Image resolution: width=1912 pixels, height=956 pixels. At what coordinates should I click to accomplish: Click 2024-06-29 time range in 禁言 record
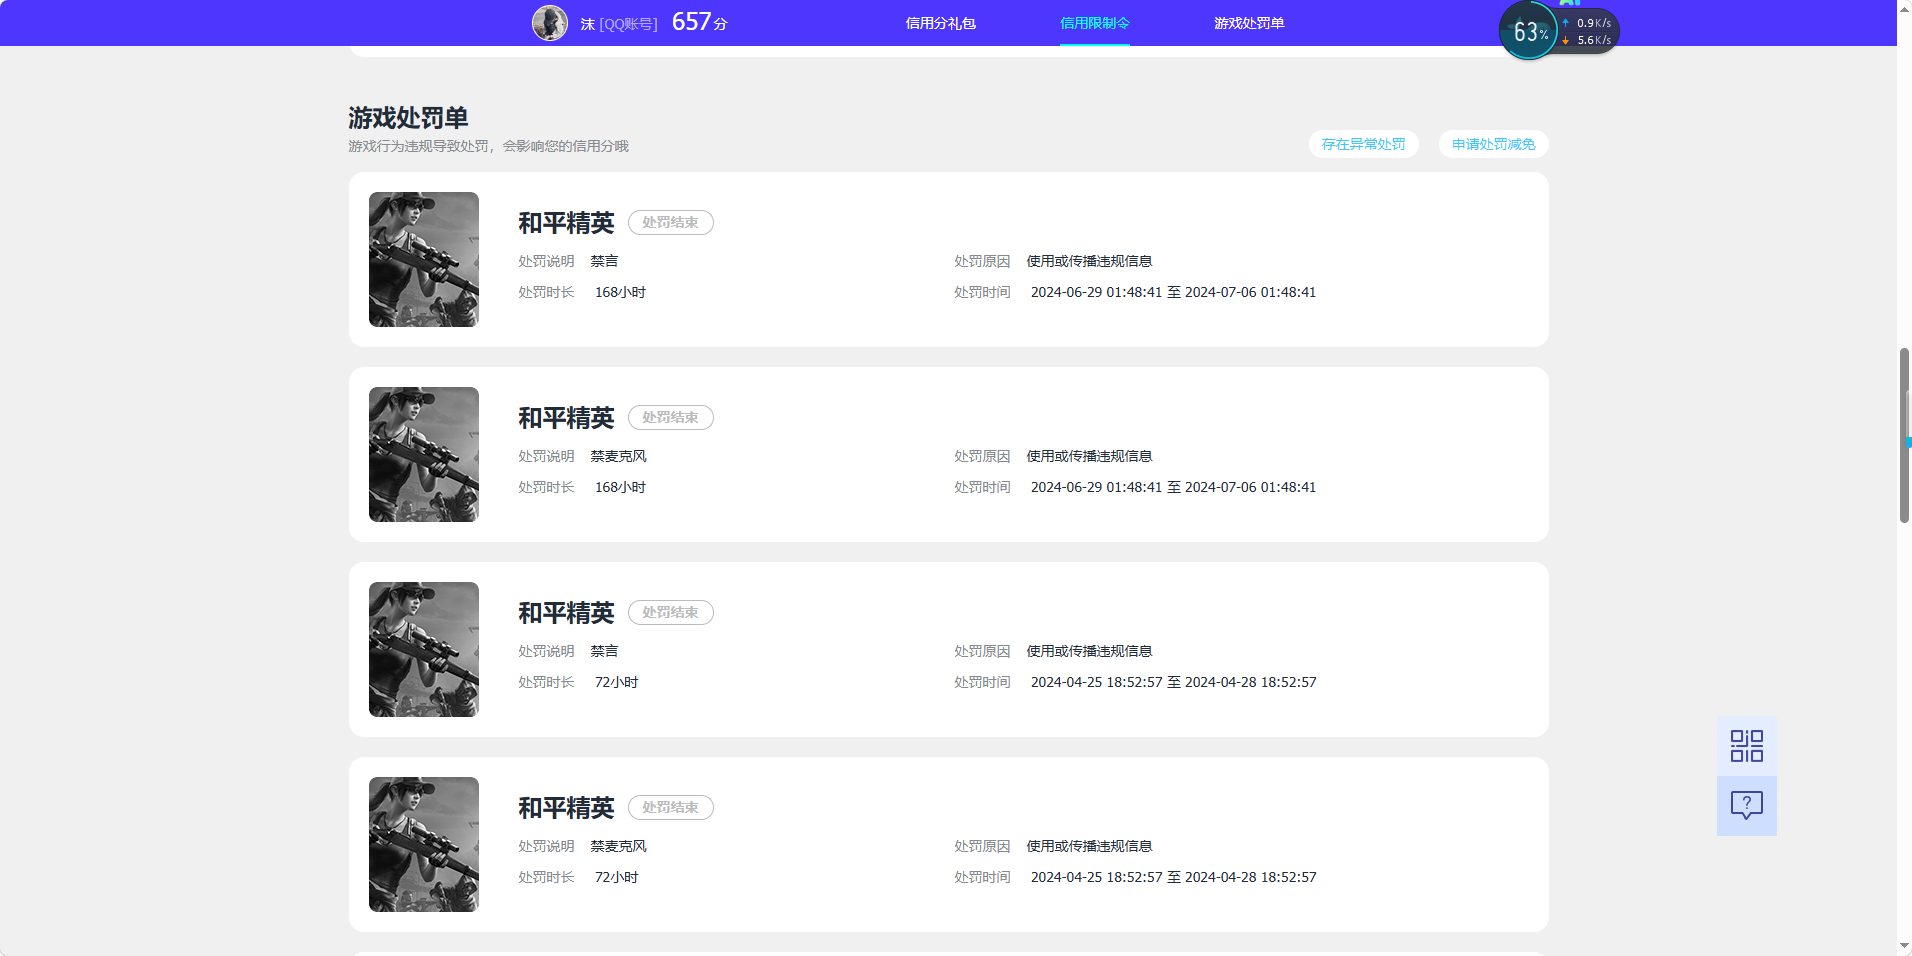pos(1173,292)
